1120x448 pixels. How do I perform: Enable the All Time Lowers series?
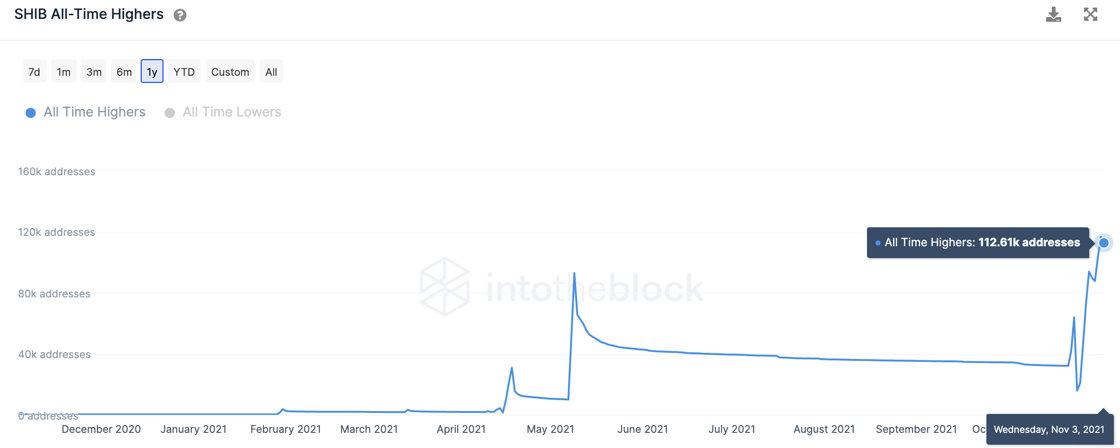click(x=231, y=112)
